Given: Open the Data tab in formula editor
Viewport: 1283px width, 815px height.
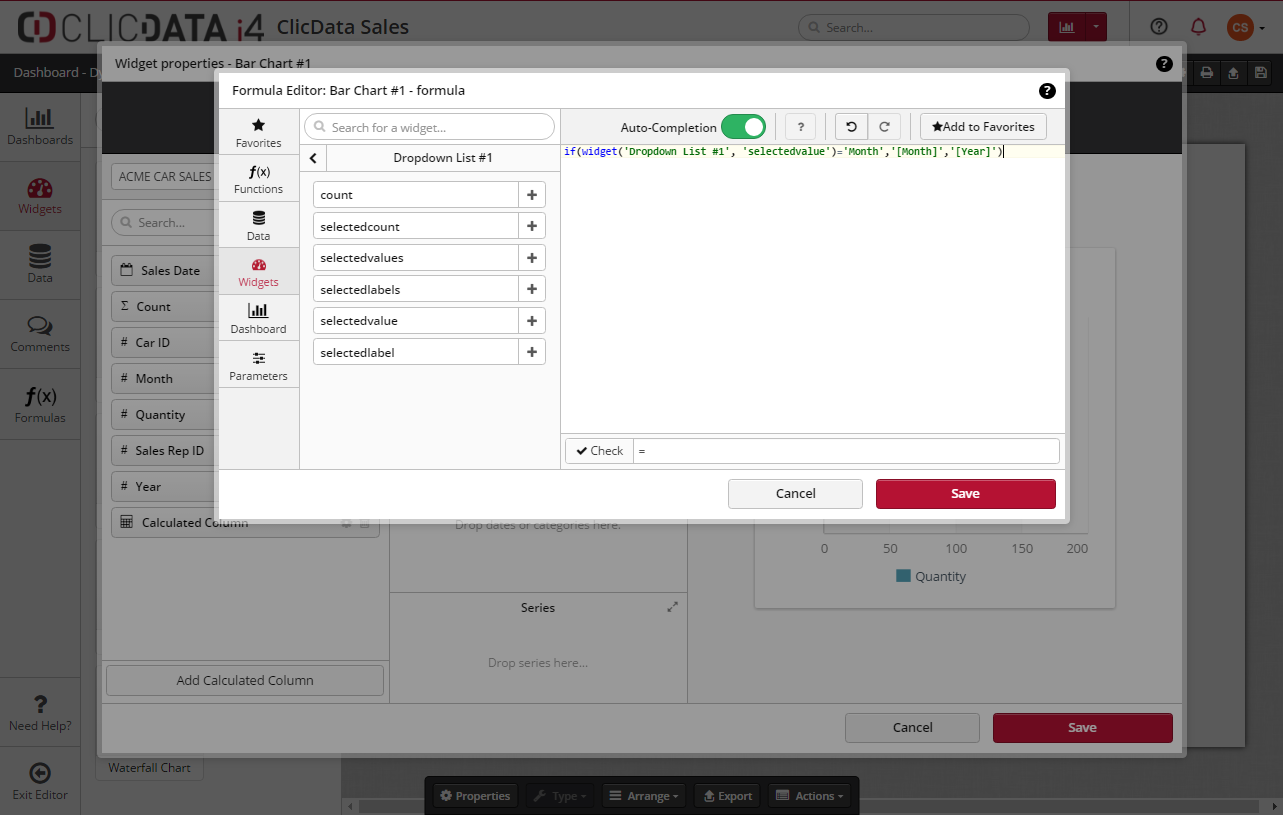Looking at the screenshot, I should click(259, 225).
